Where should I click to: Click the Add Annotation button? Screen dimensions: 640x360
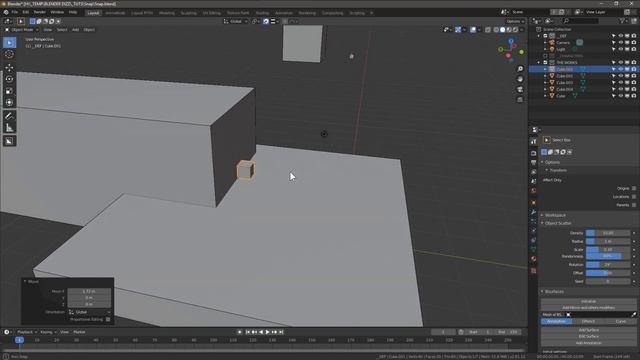(x=589, y=343)
